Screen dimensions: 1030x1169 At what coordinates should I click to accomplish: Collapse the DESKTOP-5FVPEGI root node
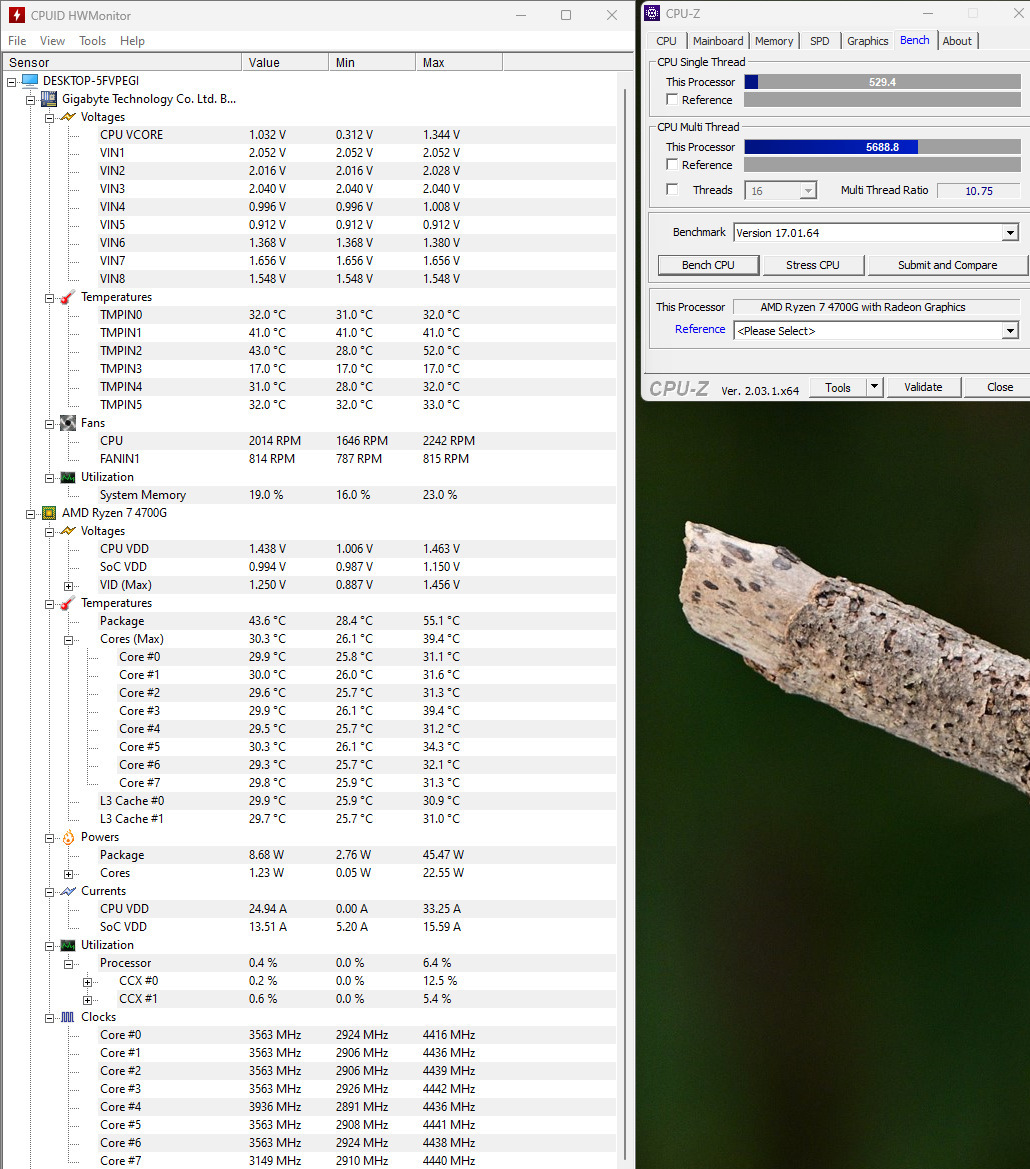click(x=12, y=81)
